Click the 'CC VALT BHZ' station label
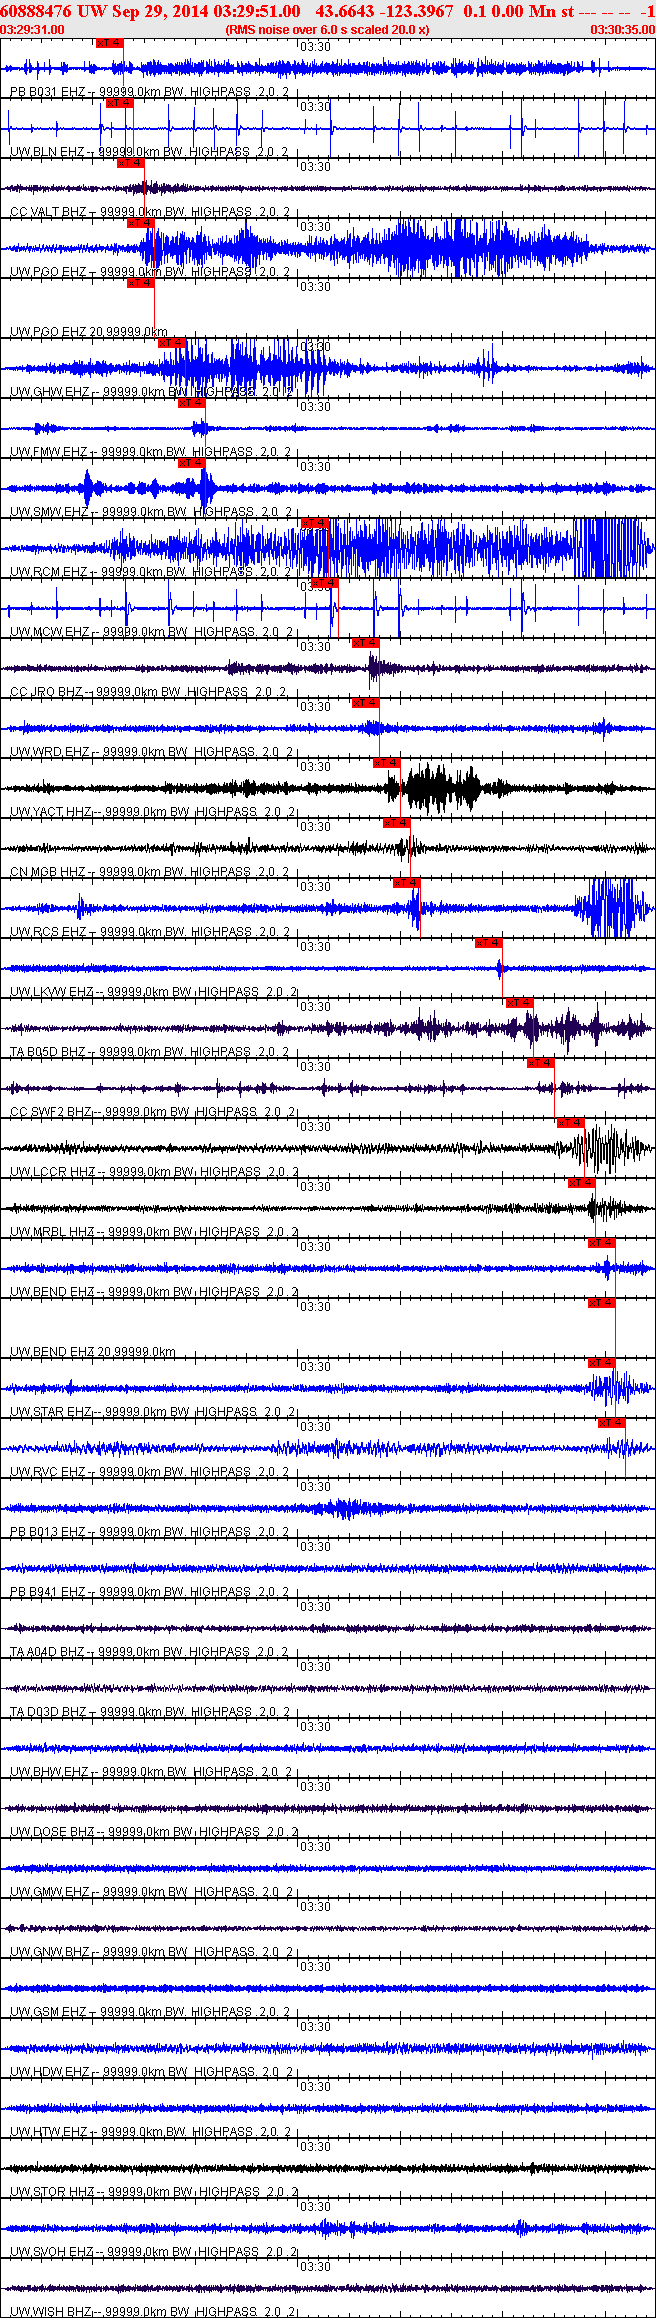Screen dimensions: 656x2318 coord(48,212)
